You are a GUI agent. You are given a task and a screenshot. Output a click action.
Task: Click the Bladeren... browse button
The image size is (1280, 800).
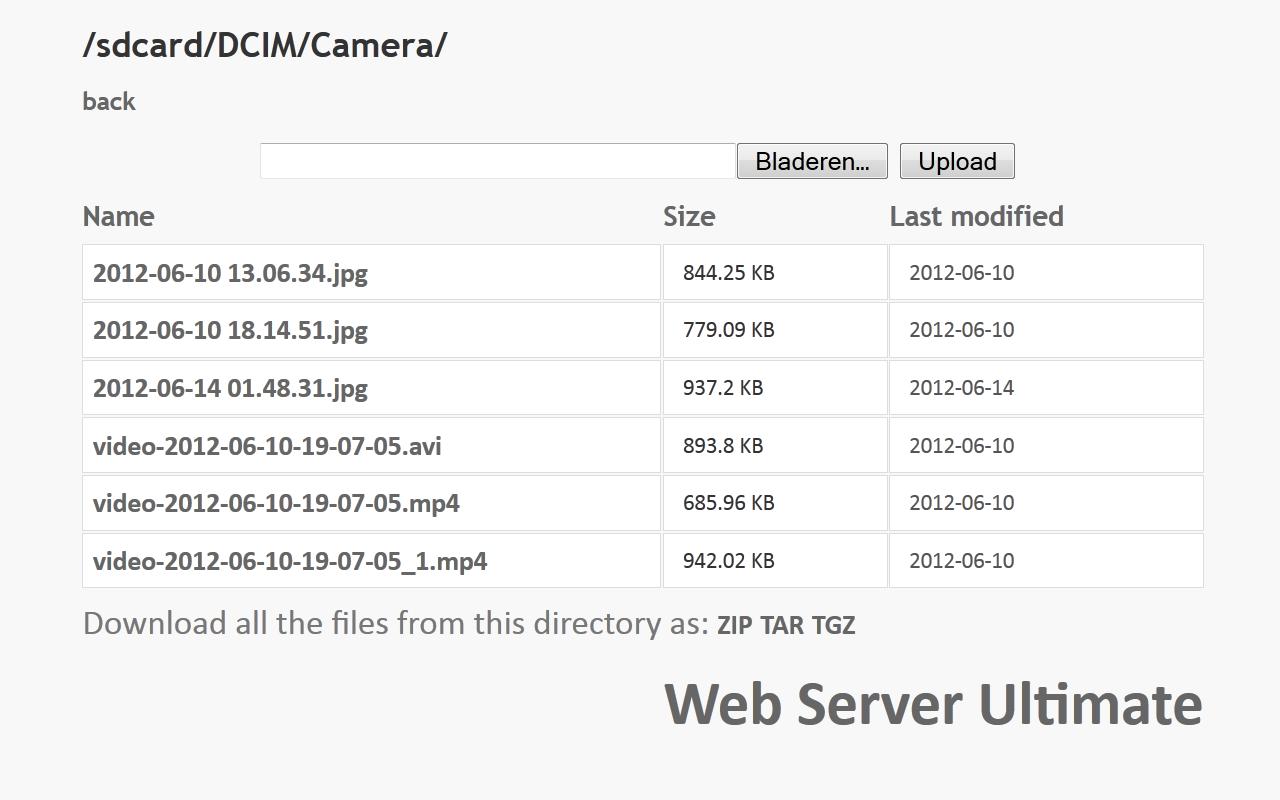tap(812, 161)
